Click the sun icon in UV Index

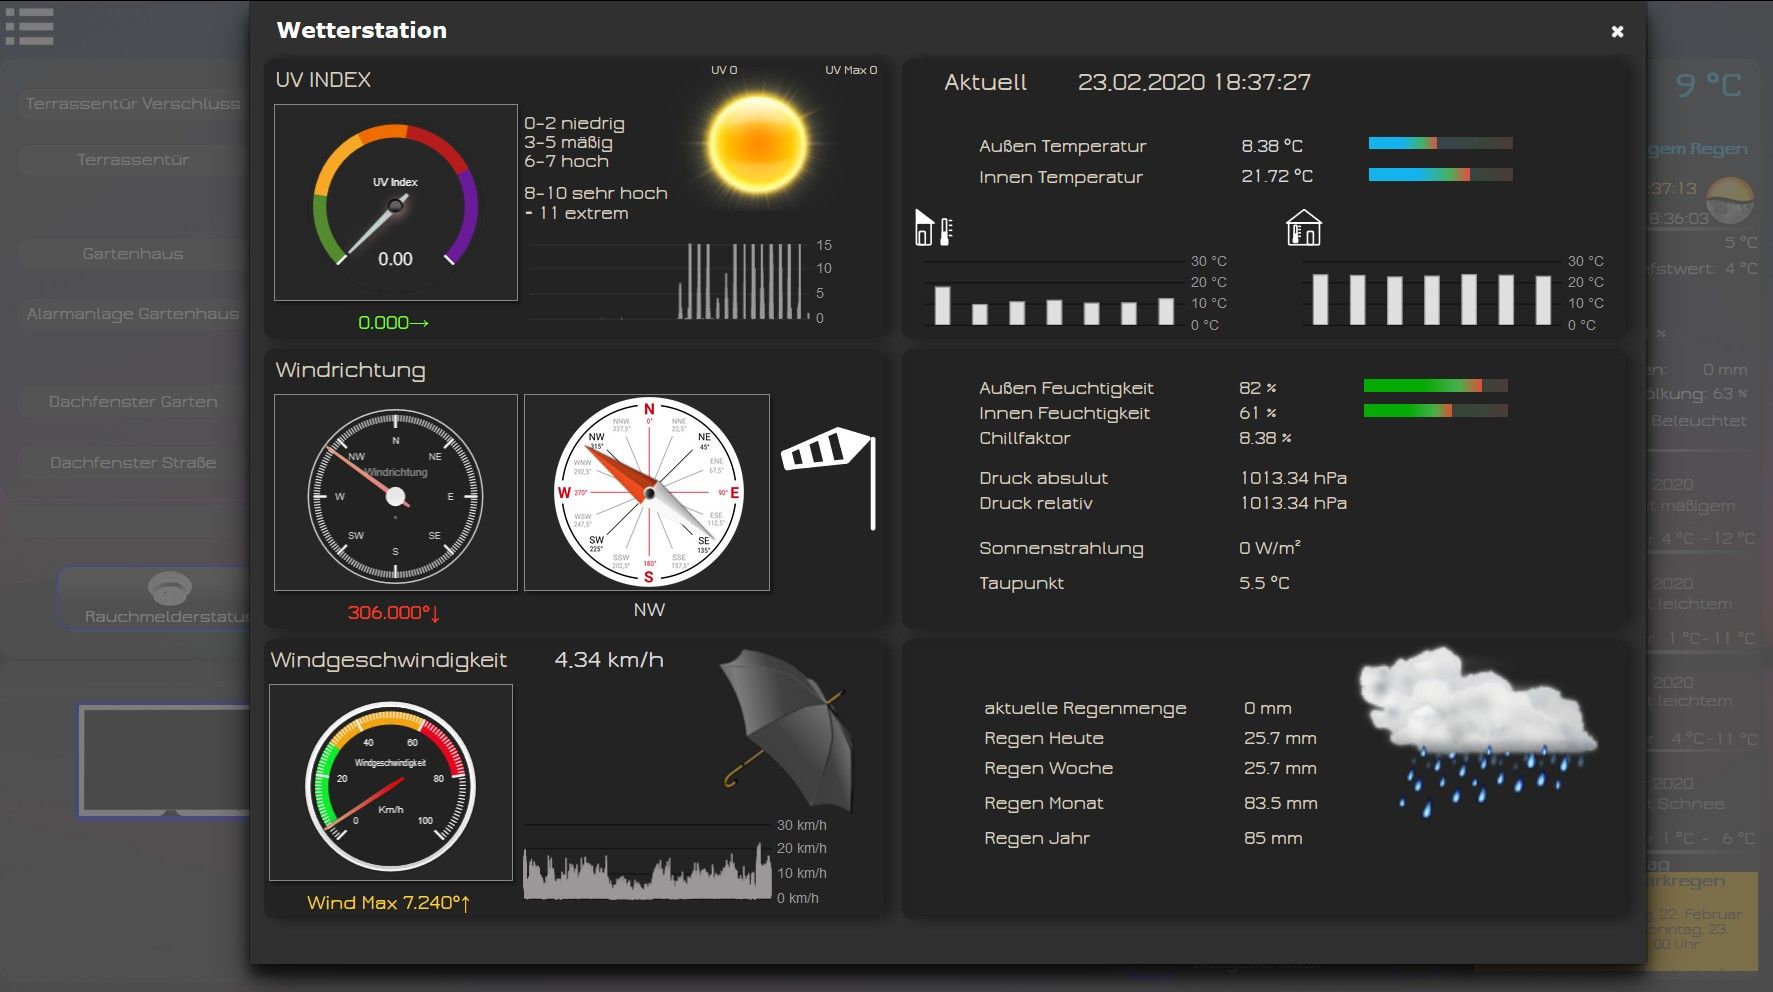(756, 144)
